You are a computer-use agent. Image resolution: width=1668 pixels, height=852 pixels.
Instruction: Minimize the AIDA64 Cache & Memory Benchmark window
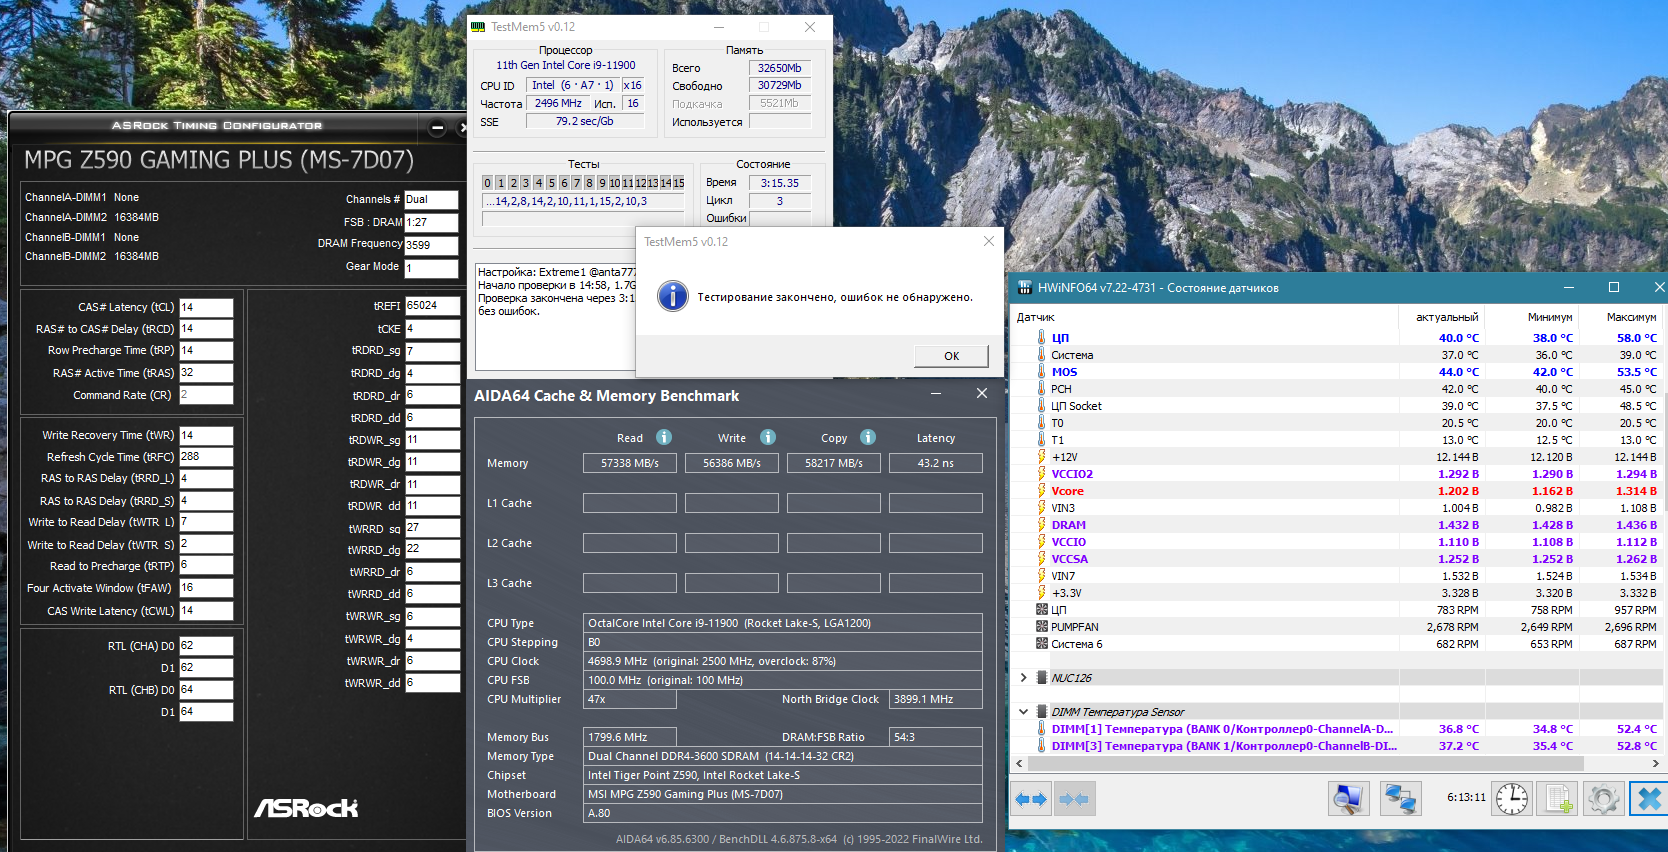936,394
